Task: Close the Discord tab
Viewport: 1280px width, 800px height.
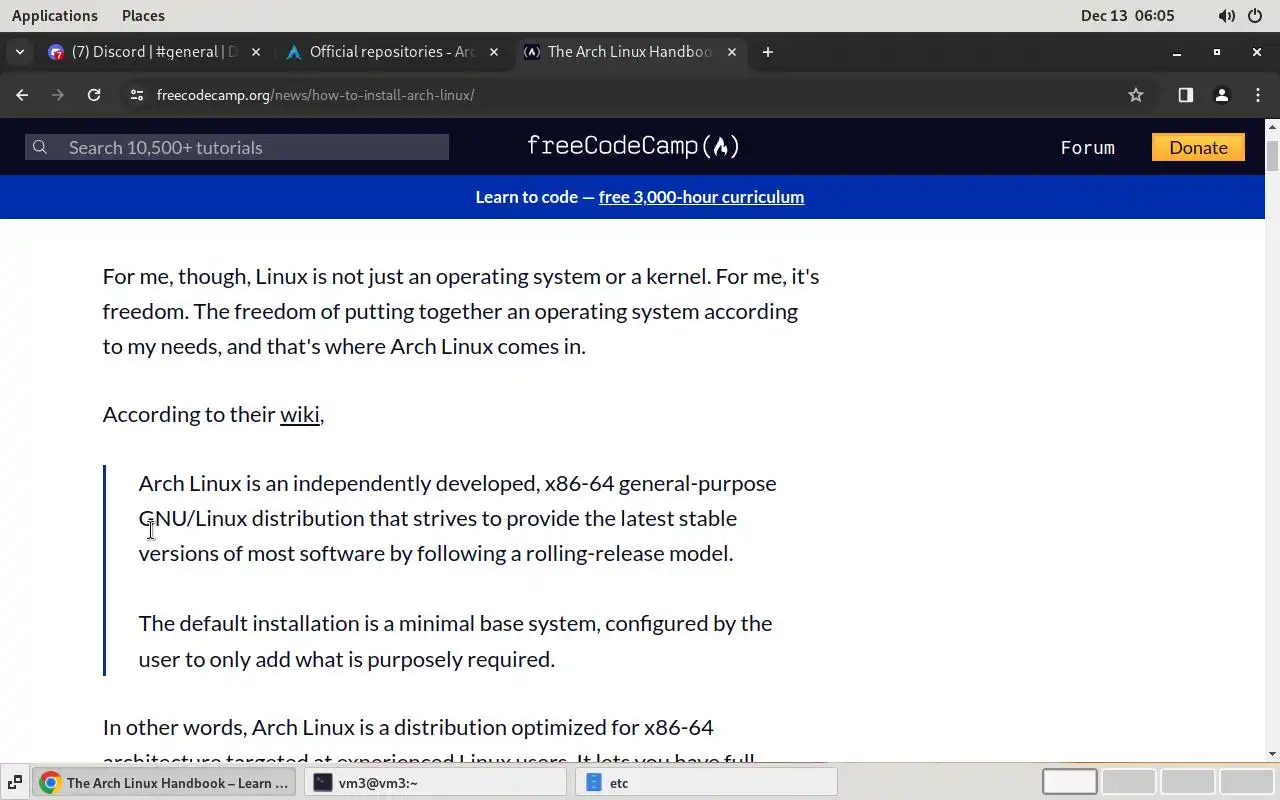Action: coord(256,52)
